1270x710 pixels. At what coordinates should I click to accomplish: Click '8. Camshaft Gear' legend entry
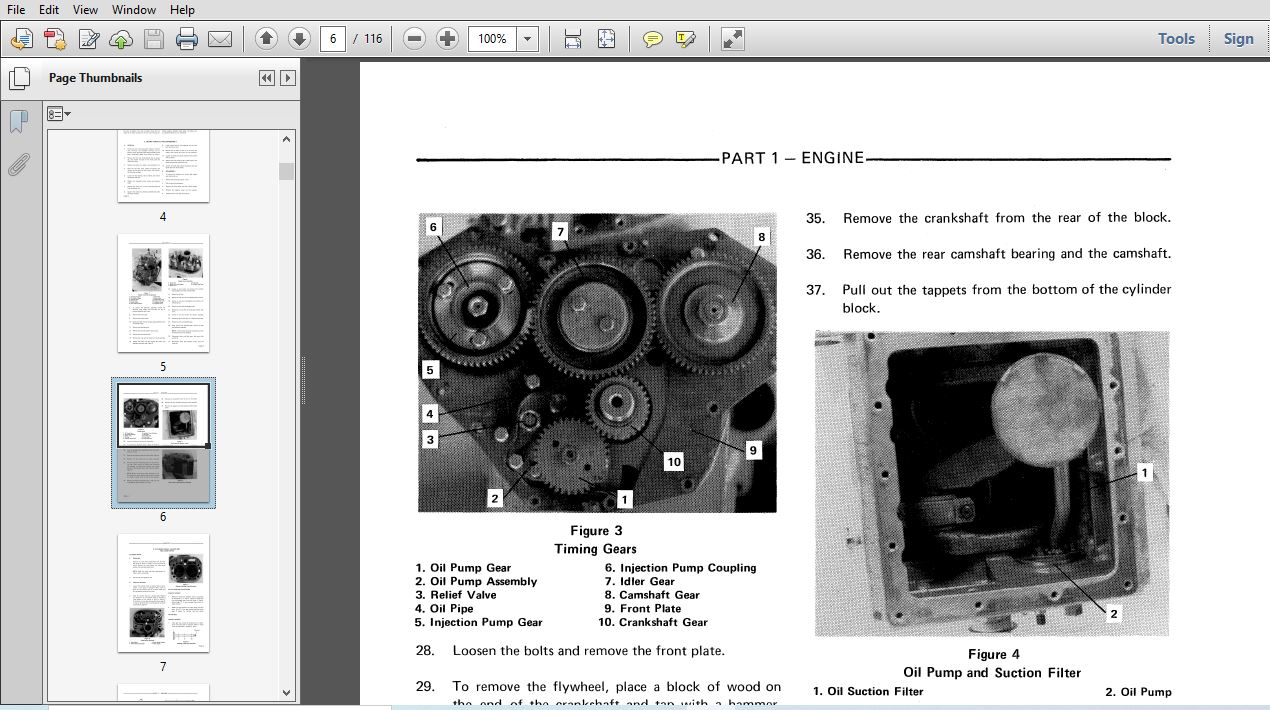coord(652,595)
